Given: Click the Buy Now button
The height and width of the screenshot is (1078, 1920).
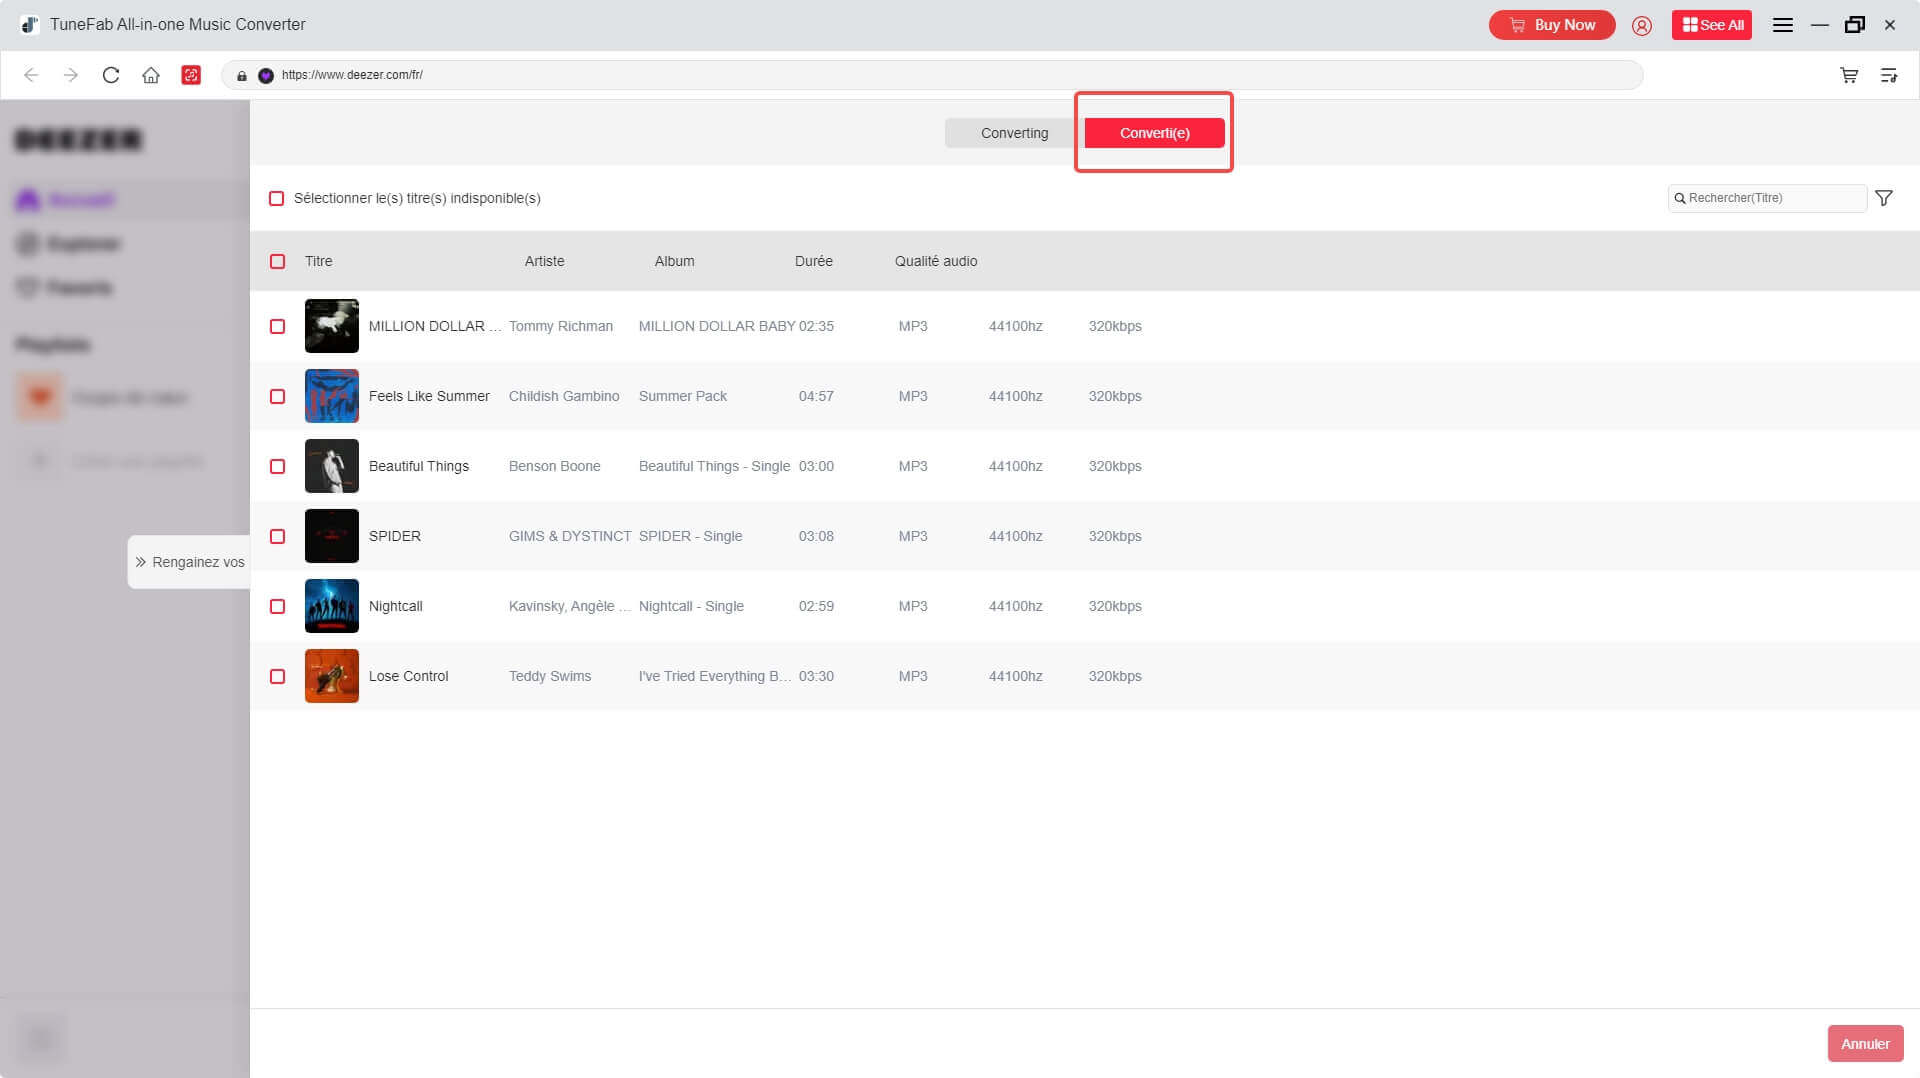Looking at the screenshot, I should point(1552,25).
